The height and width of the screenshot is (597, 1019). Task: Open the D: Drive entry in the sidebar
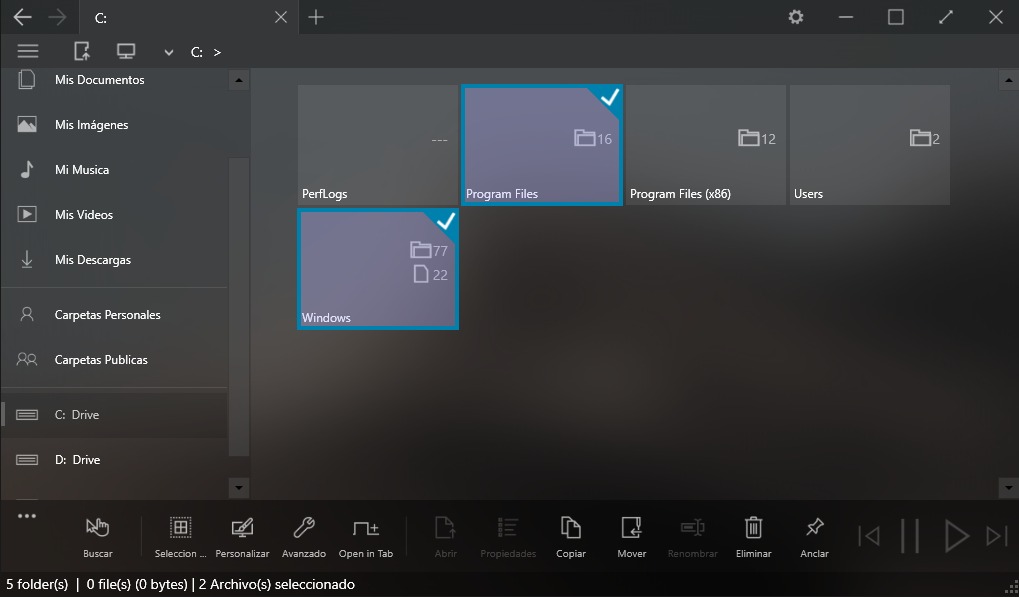[x=77, y=460]
